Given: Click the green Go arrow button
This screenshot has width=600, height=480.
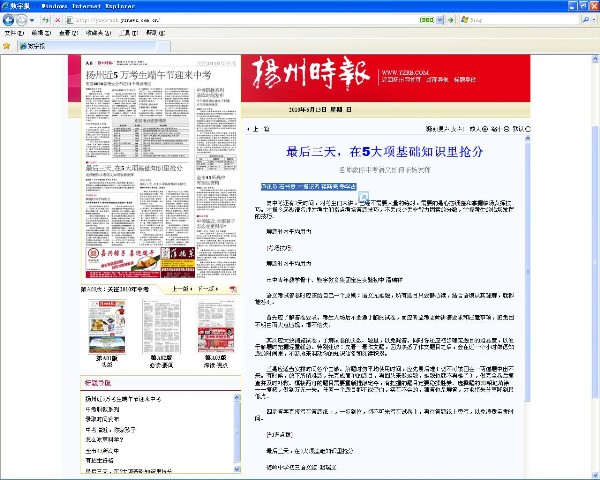Looking at the screenshot, I should (450, 20).
